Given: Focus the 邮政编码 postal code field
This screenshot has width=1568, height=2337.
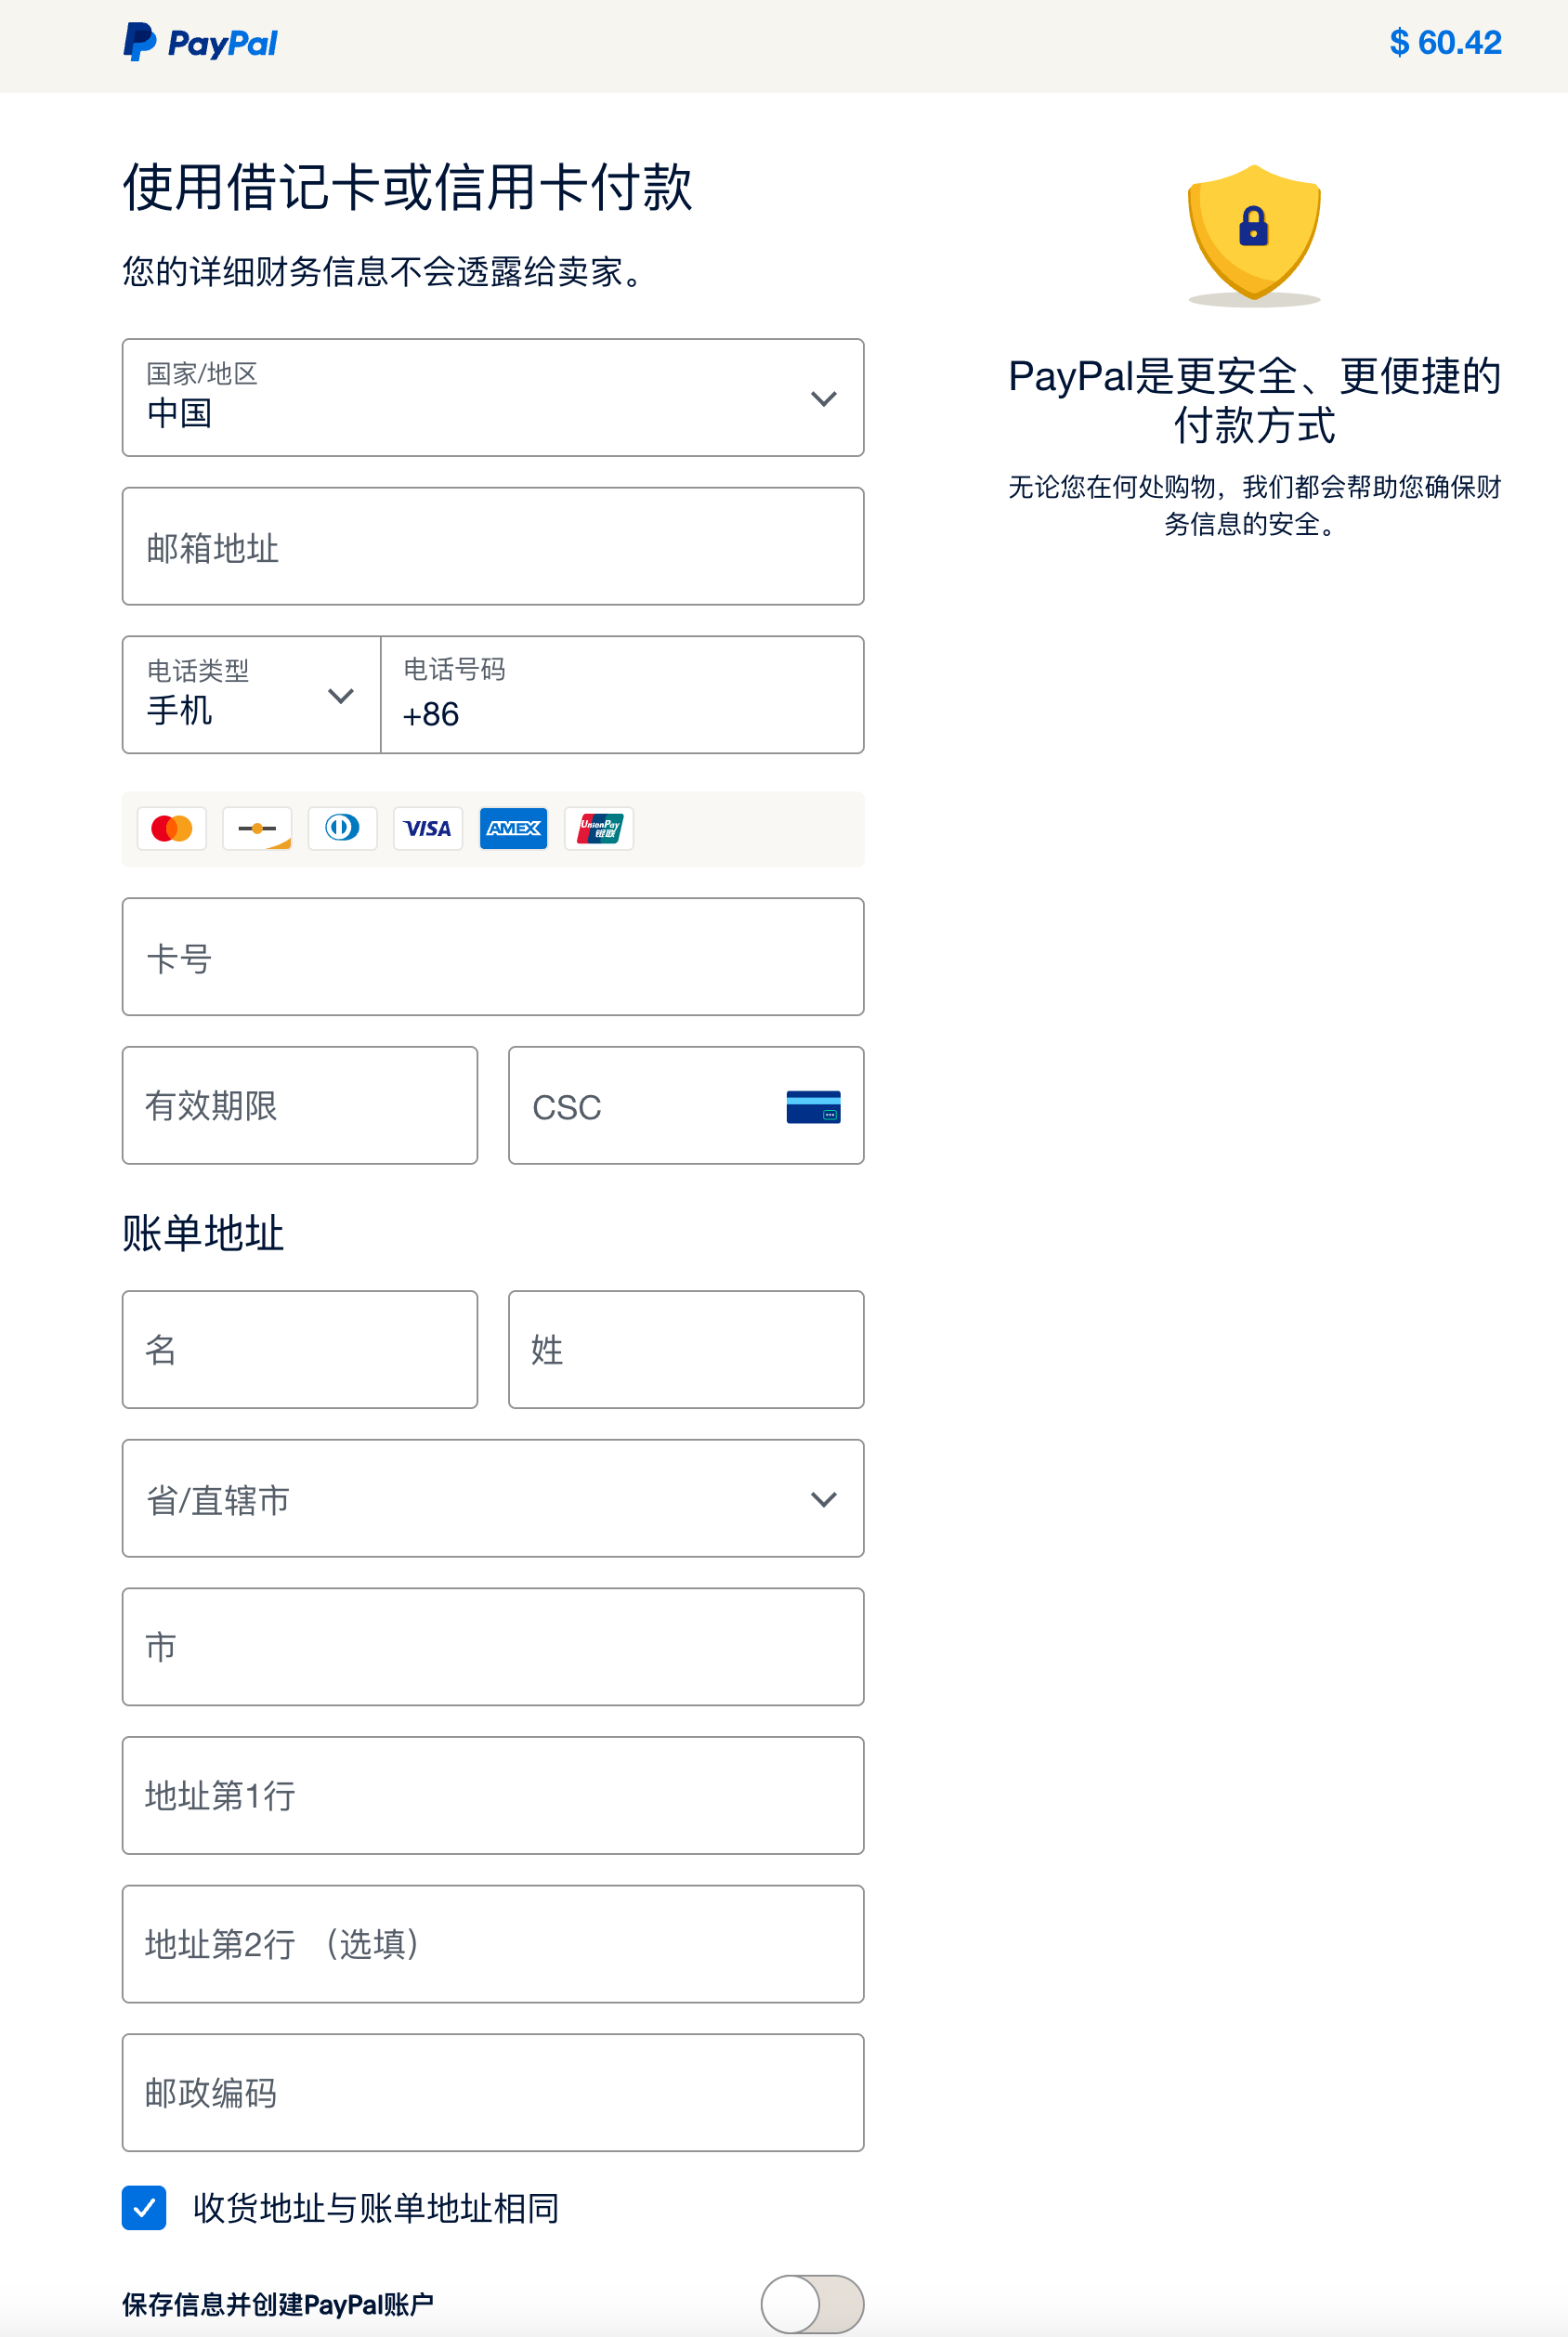Looking at the screenshot, I should point(493,2092).
